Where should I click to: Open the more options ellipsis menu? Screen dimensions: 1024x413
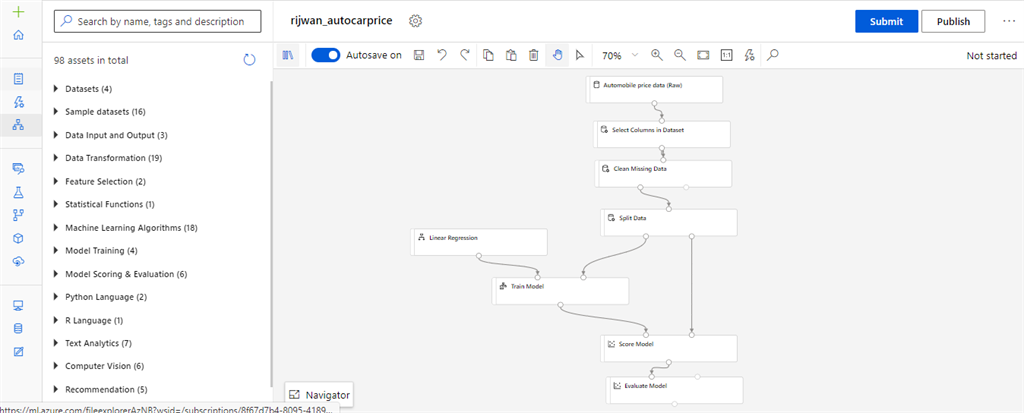coord(1008,22)
